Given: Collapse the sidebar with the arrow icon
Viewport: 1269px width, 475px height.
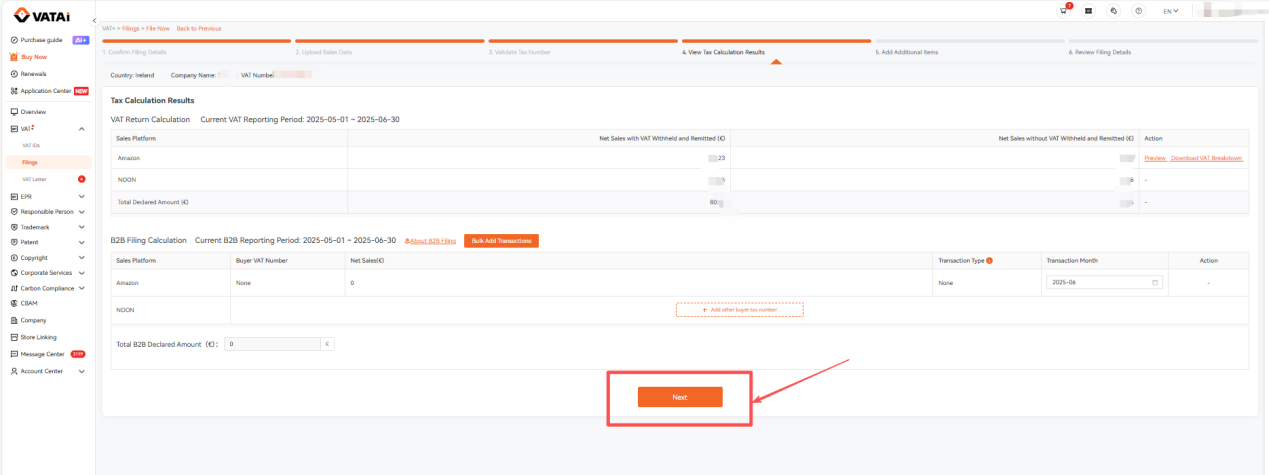Looking at the screenshot, I should [94, 21].
